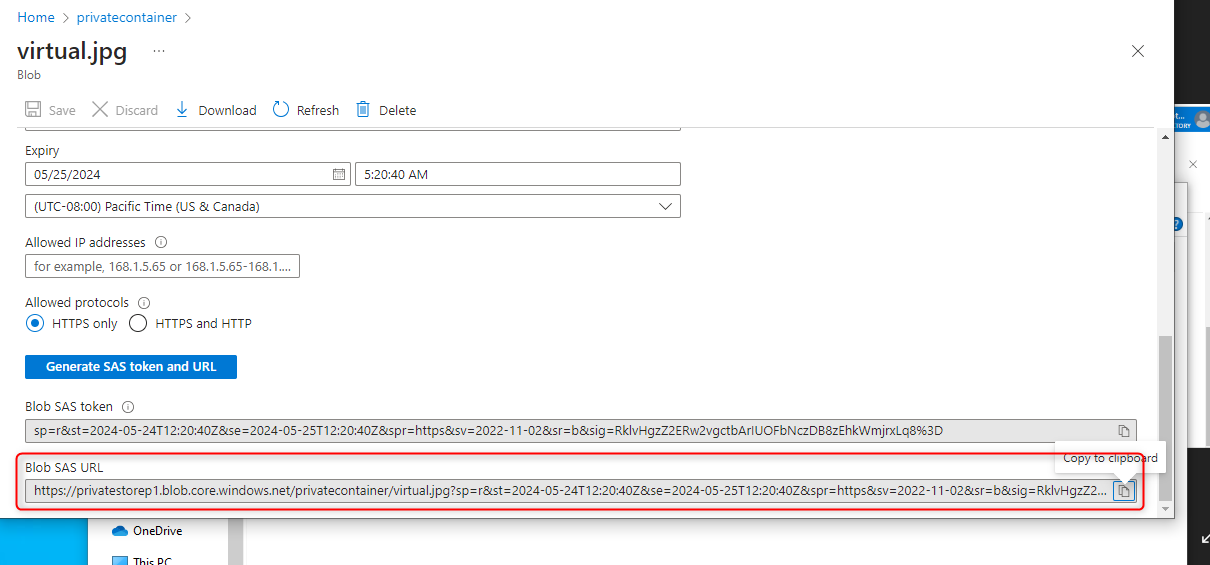Close the virtual.jpg blob panel
The image size is (1210, 565).
[1137, 51]
